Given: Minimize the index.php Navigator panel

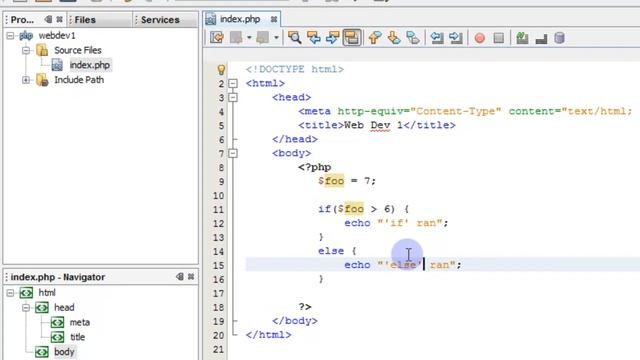Looking at the screenshot, I should click(x=180, y=276).
